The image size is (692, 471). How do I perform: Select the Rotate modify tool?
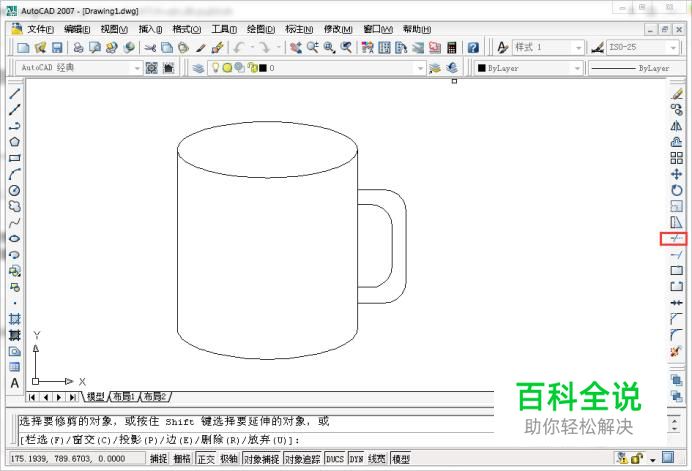tap(677, 190)
